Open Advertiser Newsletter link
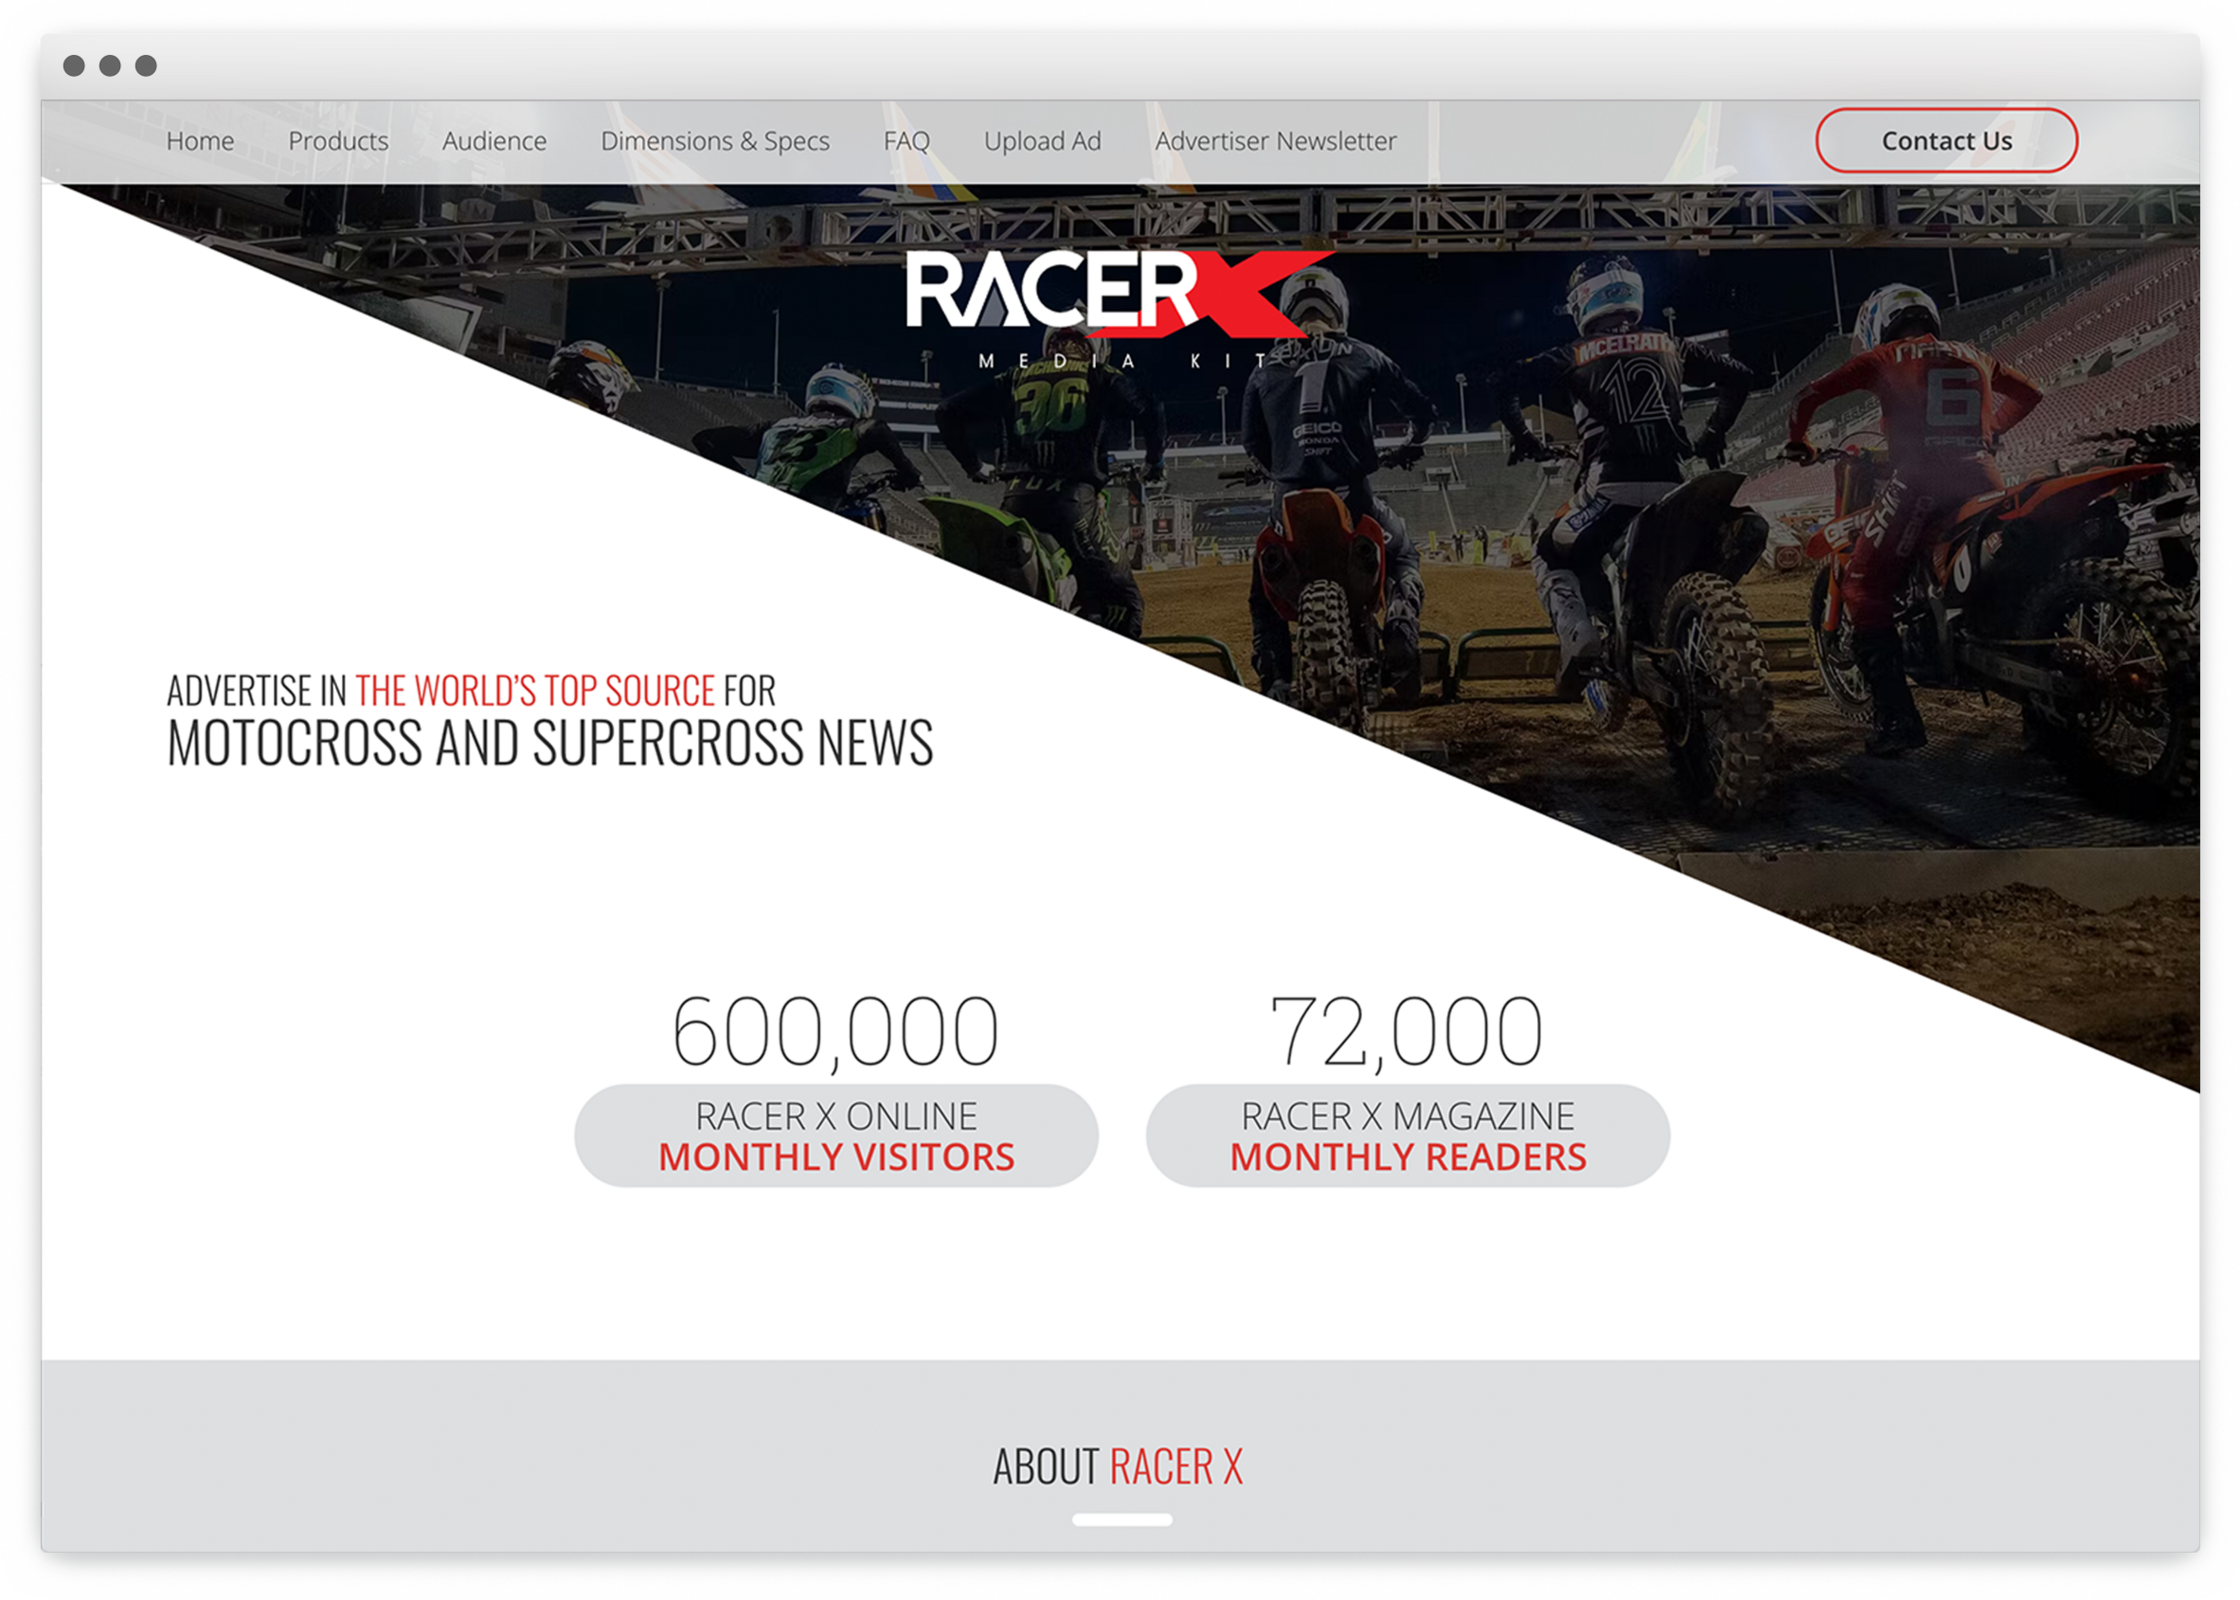 pyautogui.click(x=1275, y=141)
